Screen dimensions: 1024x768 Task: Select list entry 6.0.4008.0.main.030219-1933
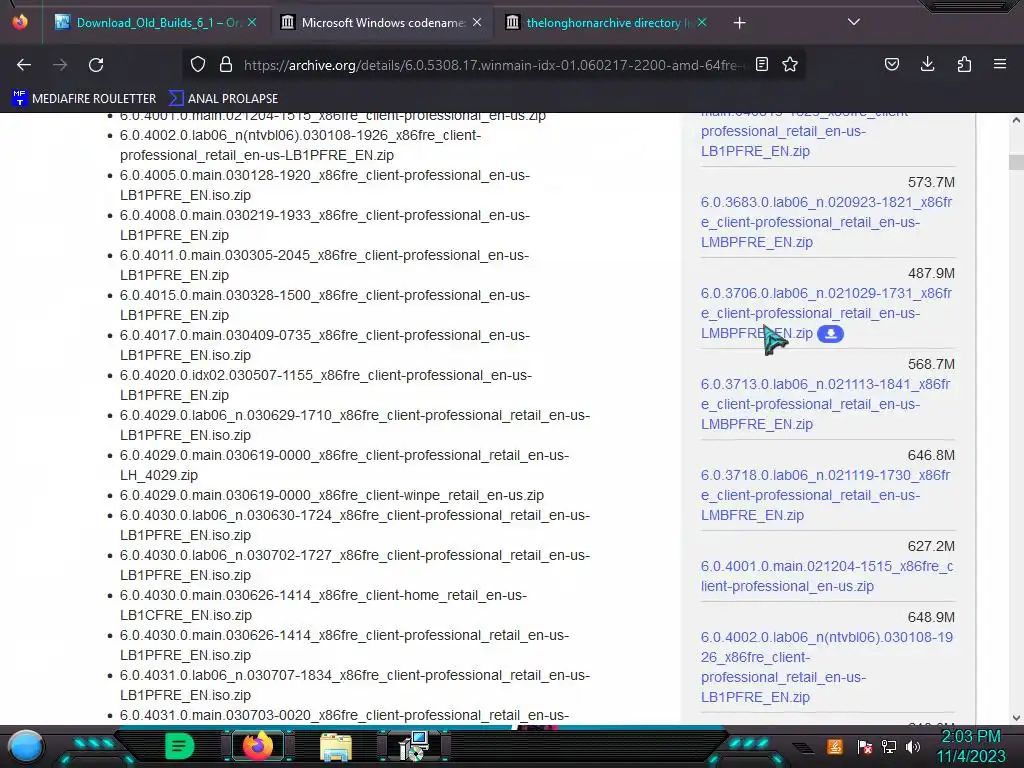pyautogui.click(x=325, y=225)
